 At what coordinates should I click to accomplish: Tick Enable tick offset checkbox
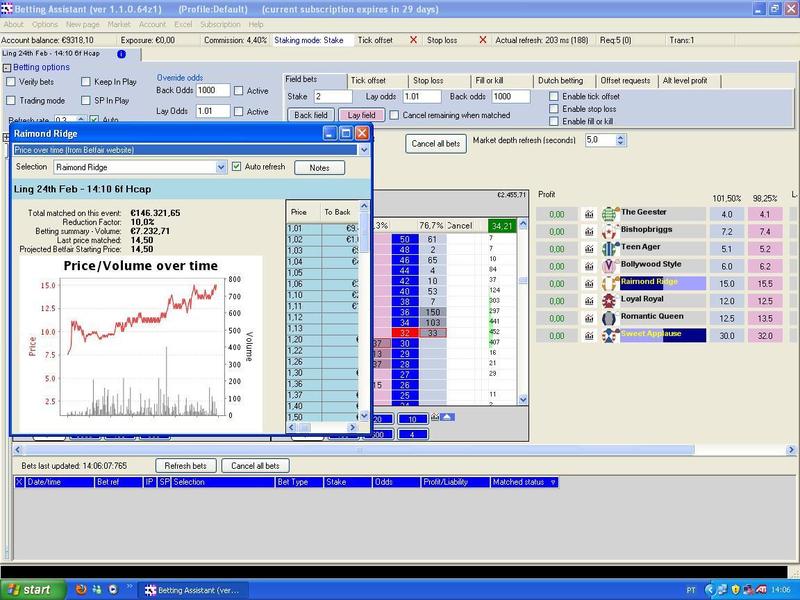[x=554, y=96]
